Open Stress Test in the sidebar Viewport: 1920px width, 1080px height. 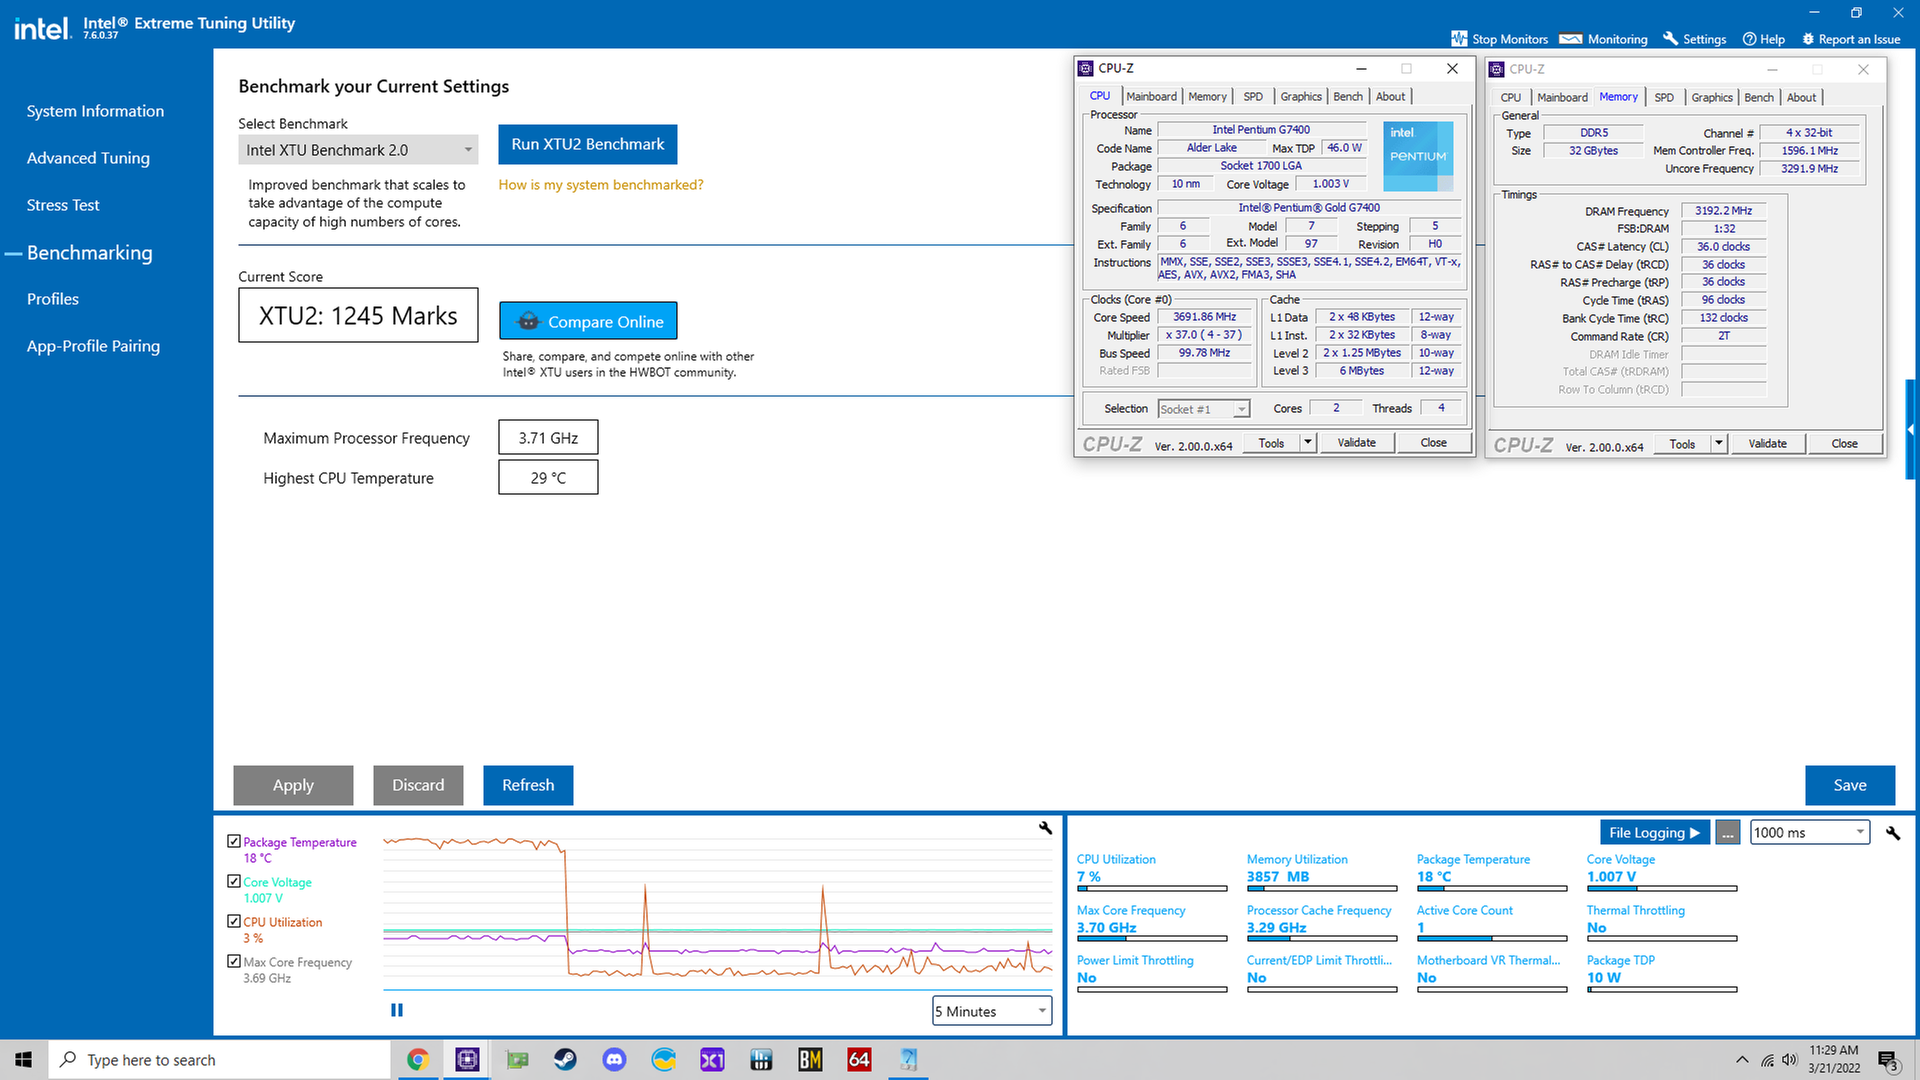click(63, 205)
